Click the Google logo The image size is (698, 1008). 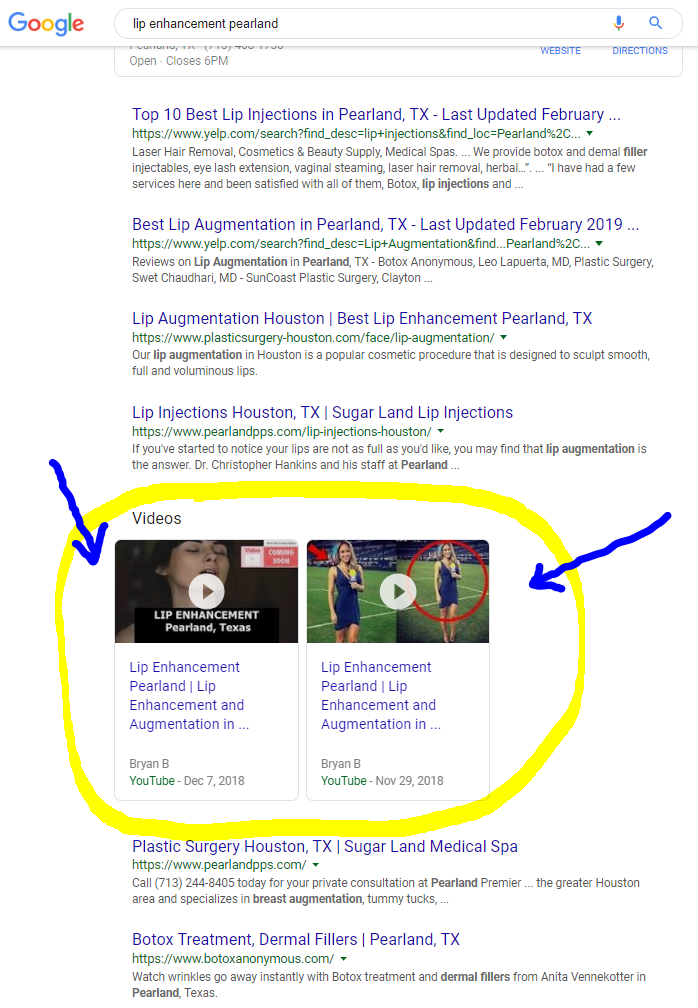point(46,24)
